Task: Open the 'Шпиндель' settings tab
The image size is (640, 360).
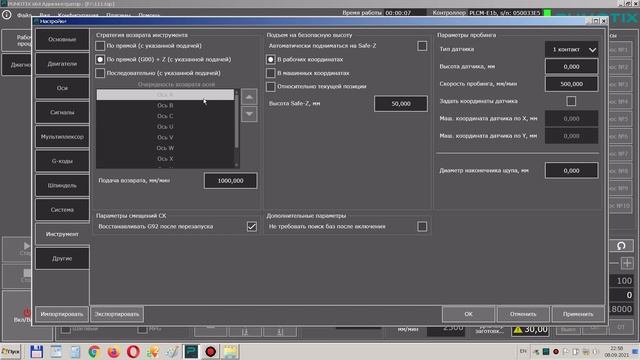Action: (x=62, y=185)
